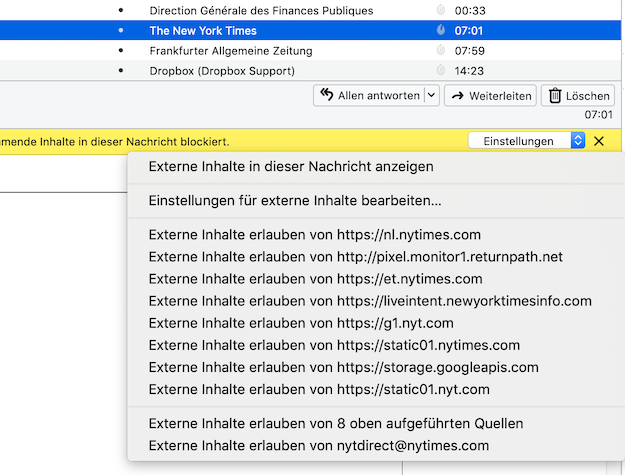The width and height of the screenshot is (625, 475).
Task: Click the junk flame icon on the New York Times row
Action: pos(441,31)
